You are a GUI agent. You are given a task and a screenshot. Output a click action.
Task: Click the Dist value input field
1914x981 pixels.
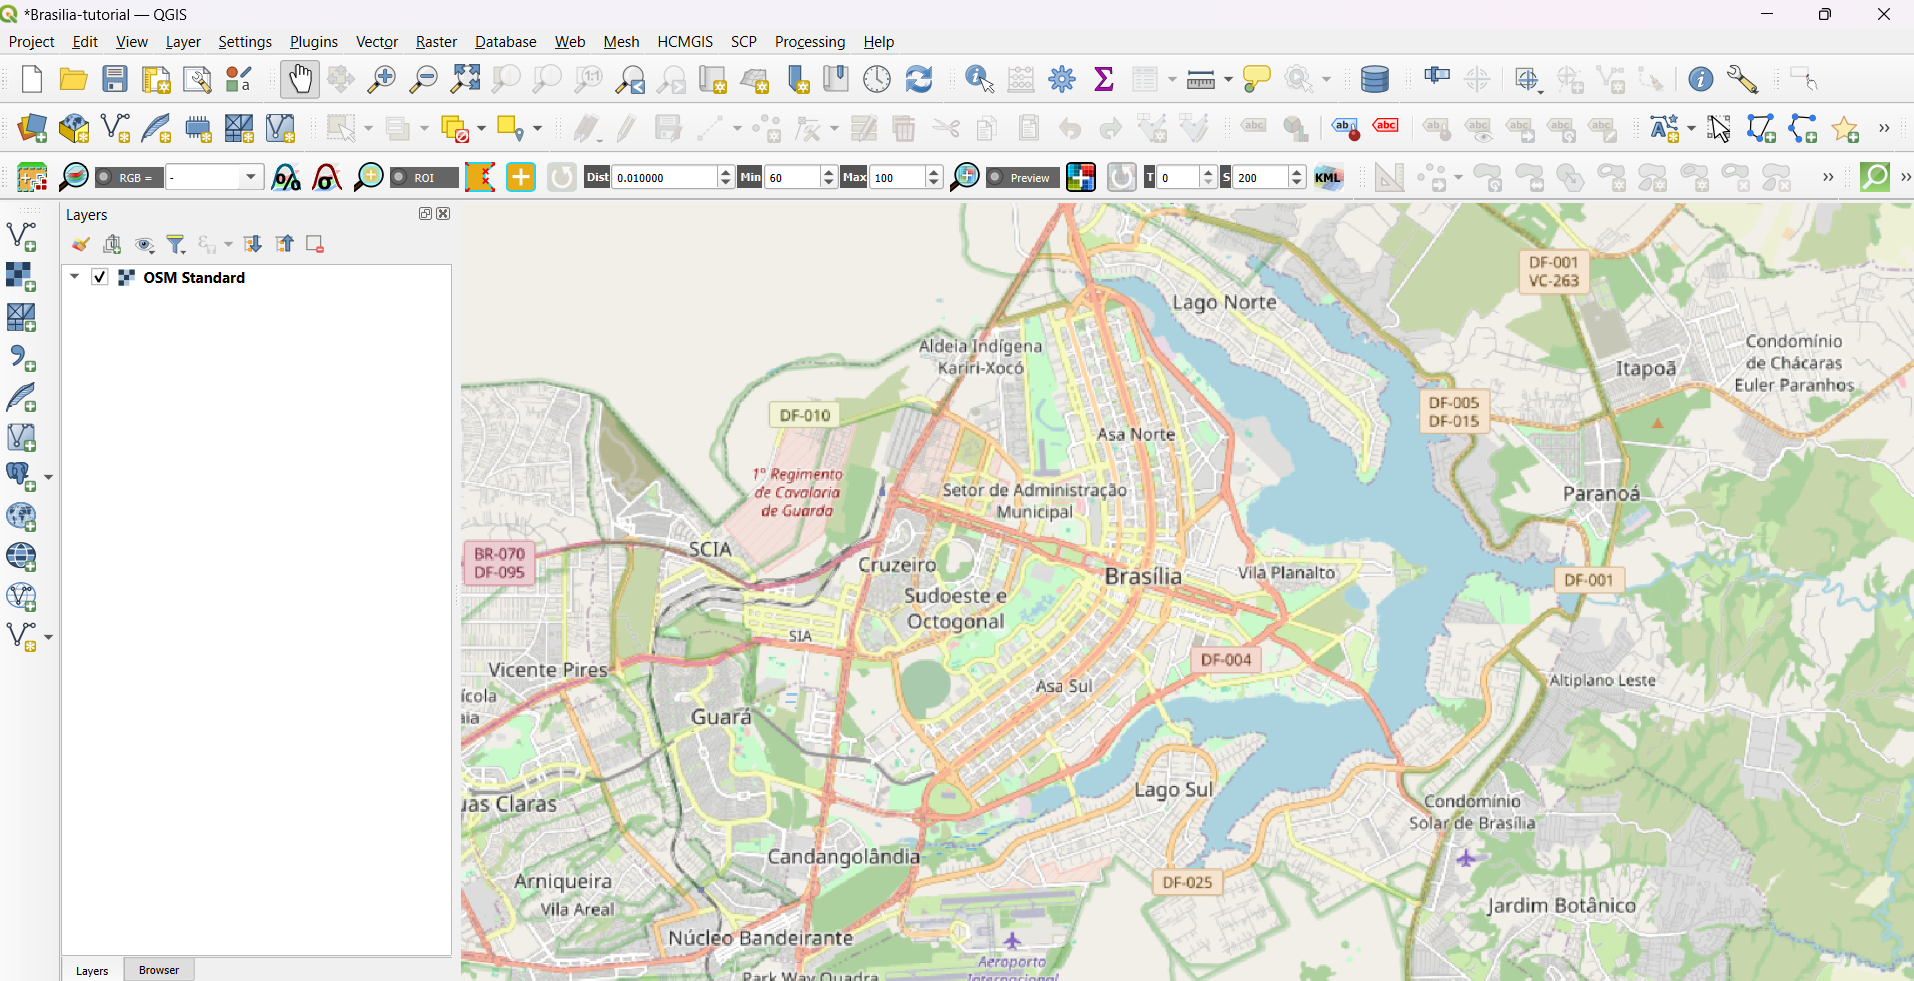[x=665, y=177]
